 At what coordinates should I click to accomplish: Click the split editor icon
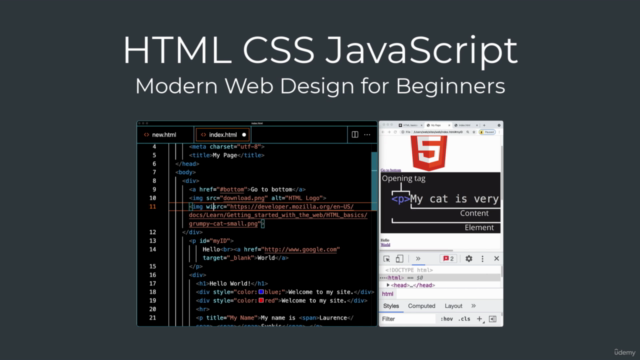[x=355, y=135]
